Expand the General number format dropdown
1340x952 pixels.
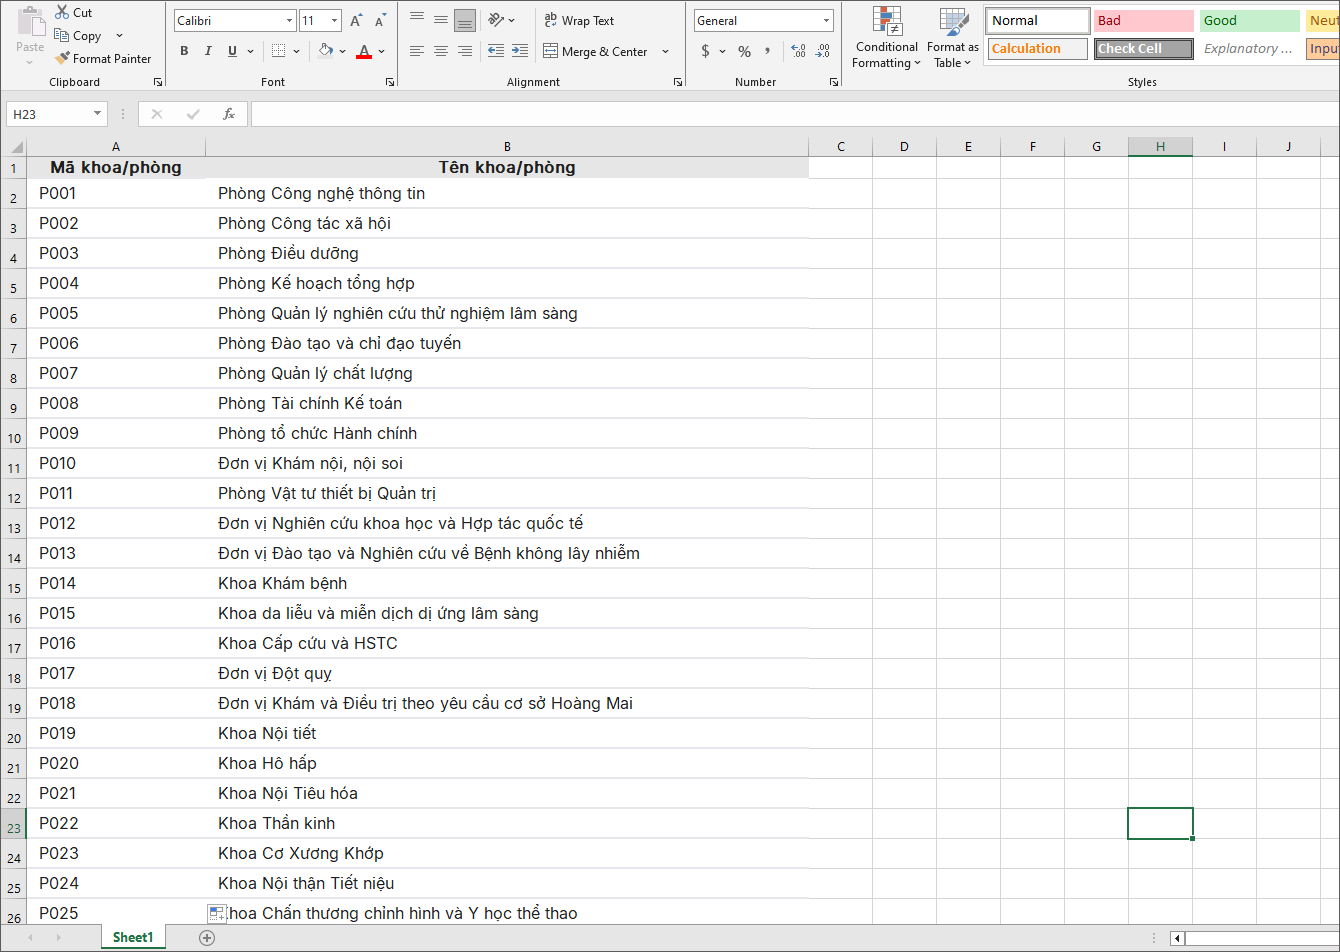(826, 21)
